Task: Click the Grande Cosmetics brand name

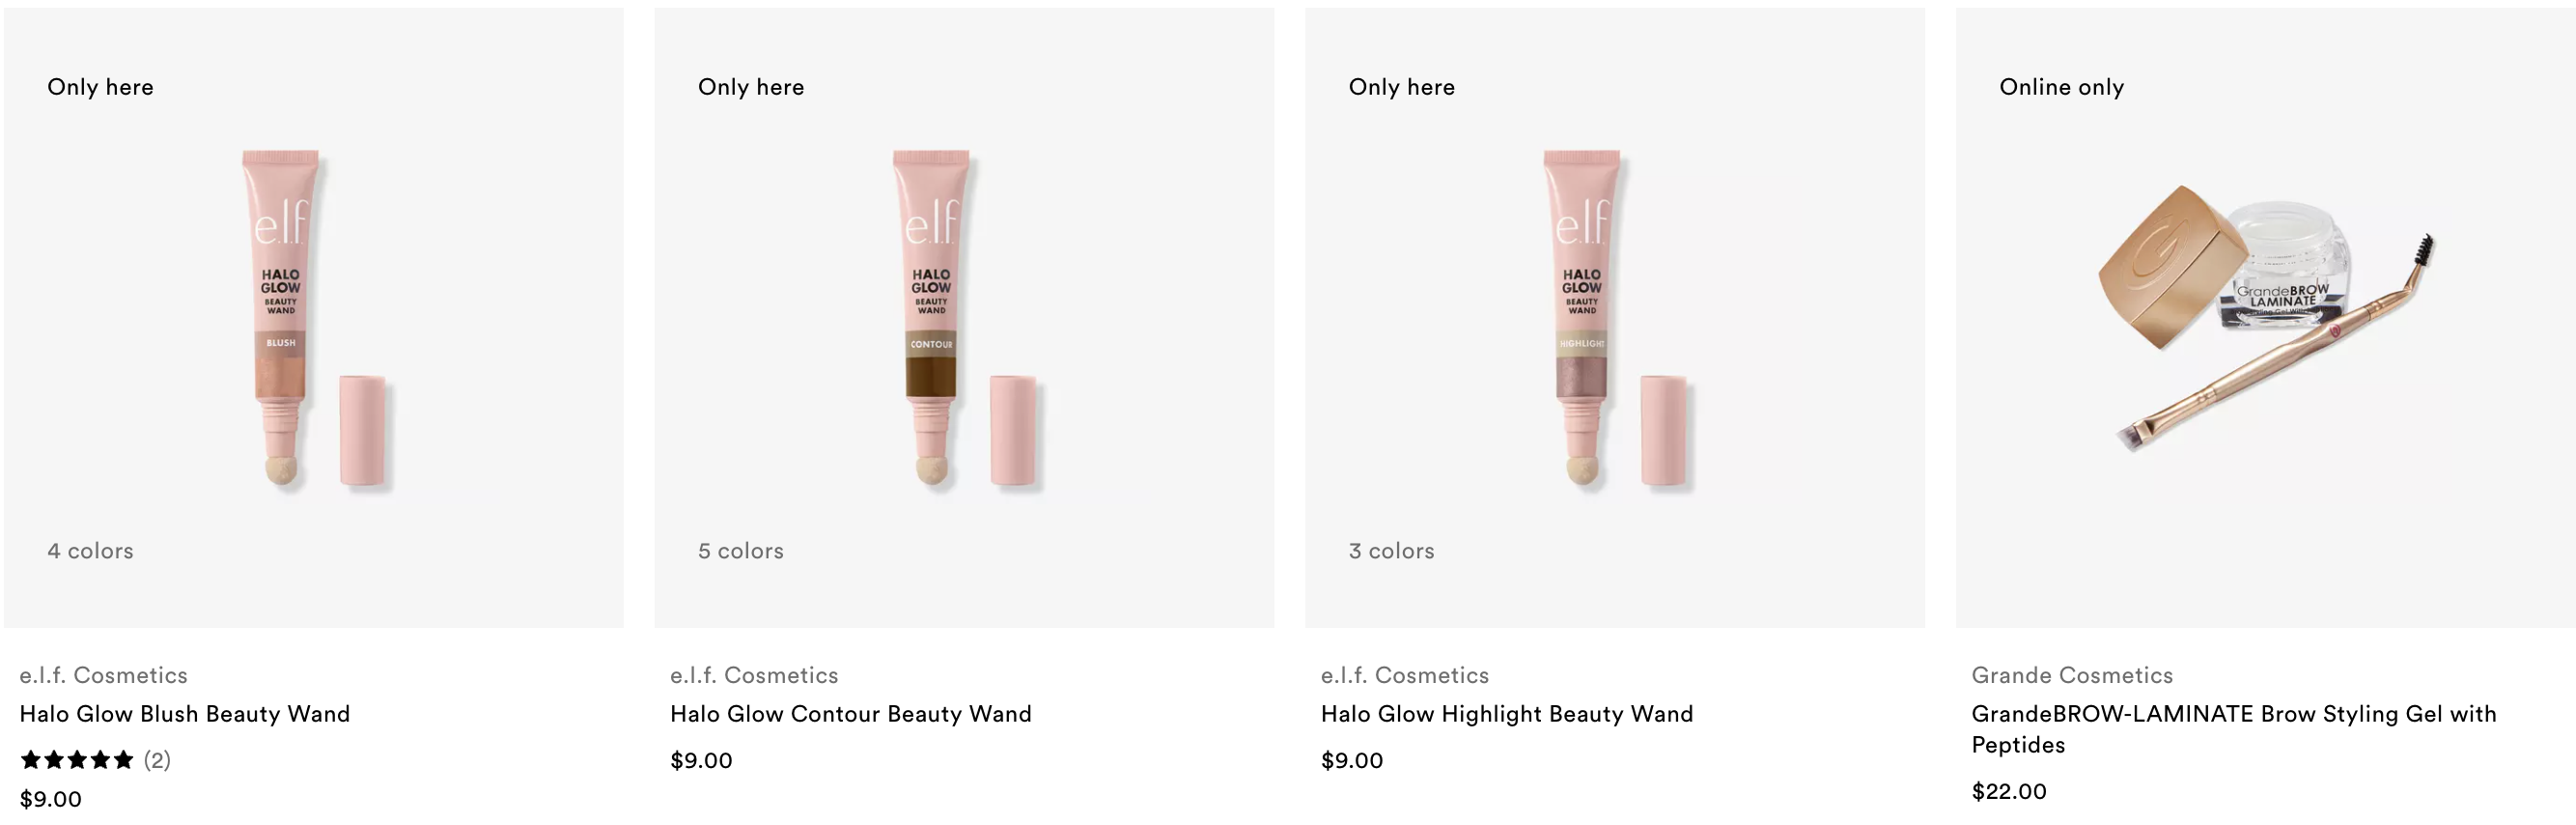Action: pyautogui.click(x=2072, y=675)
